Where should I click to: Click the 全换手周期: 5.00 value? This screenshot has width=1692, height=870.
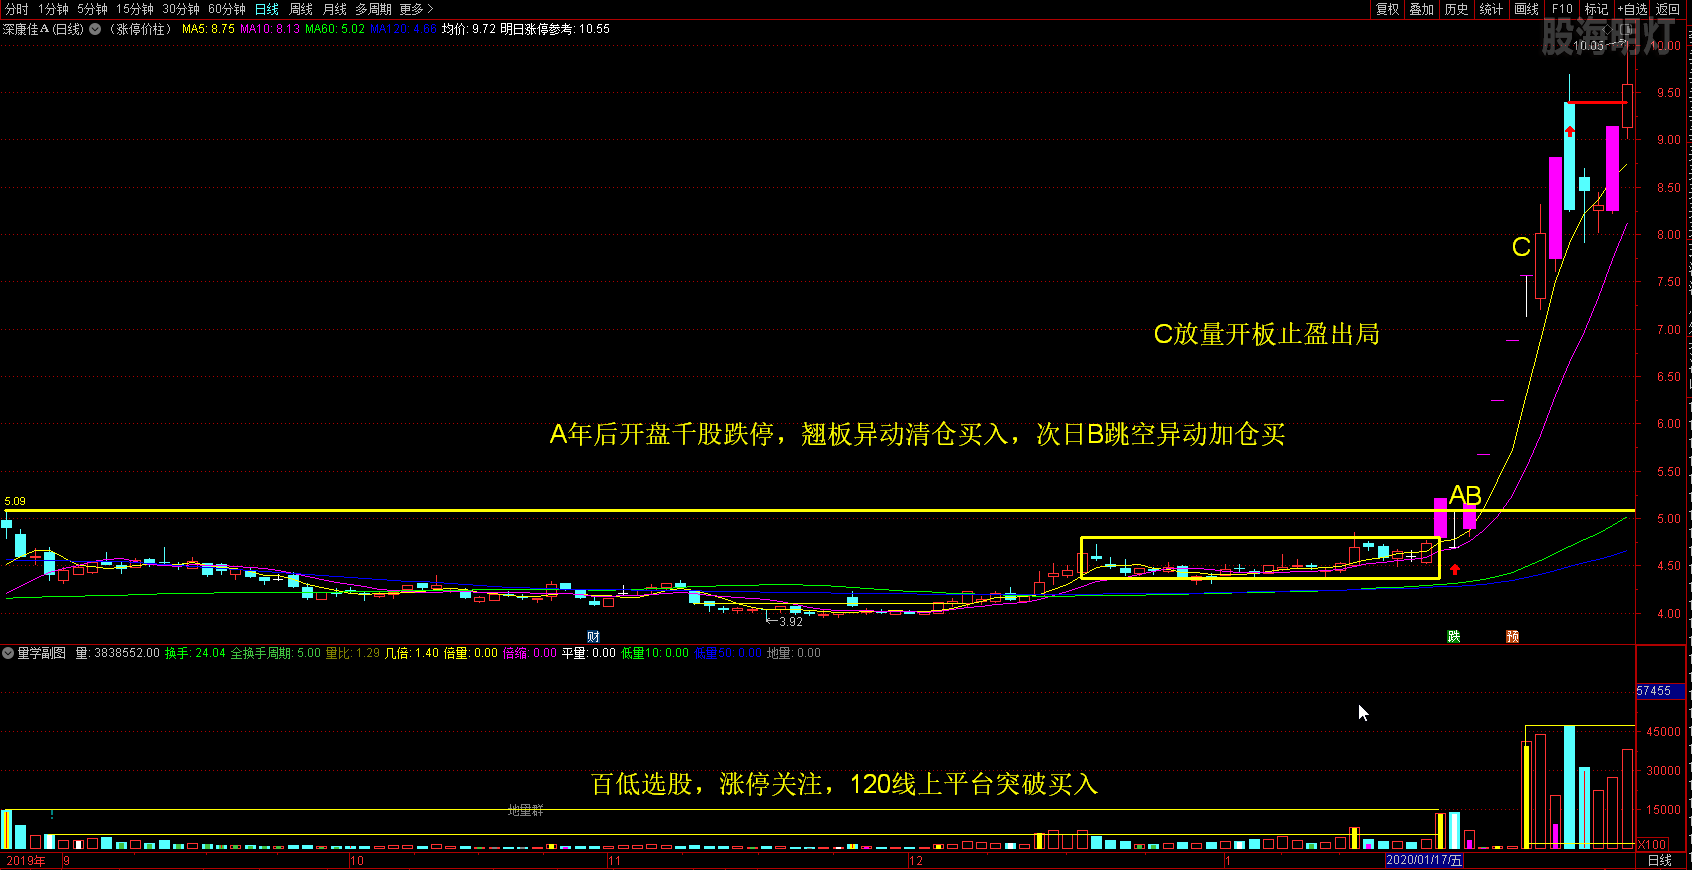coord(276,653)
